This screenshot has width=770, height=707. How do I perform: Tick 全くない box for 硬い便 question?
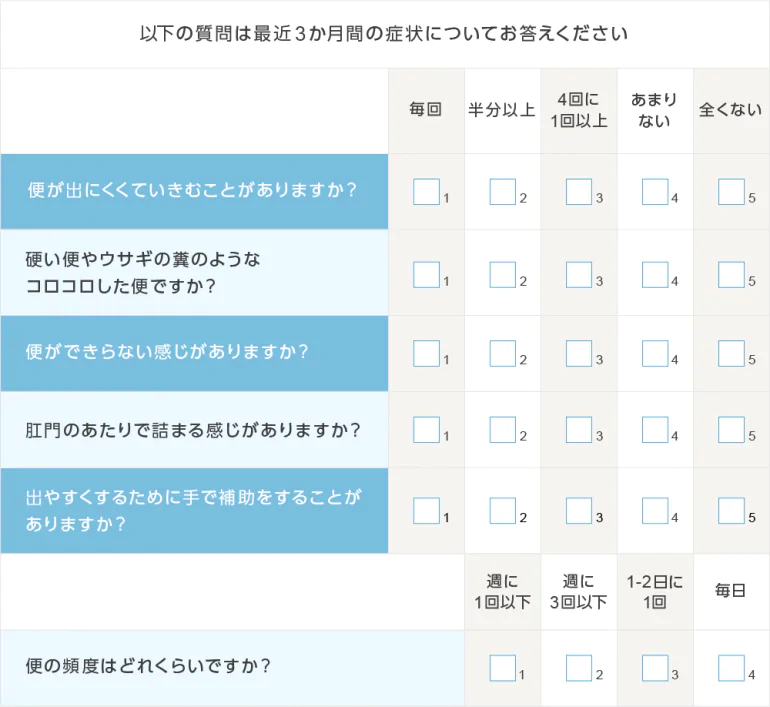click(x=731, y=274)
